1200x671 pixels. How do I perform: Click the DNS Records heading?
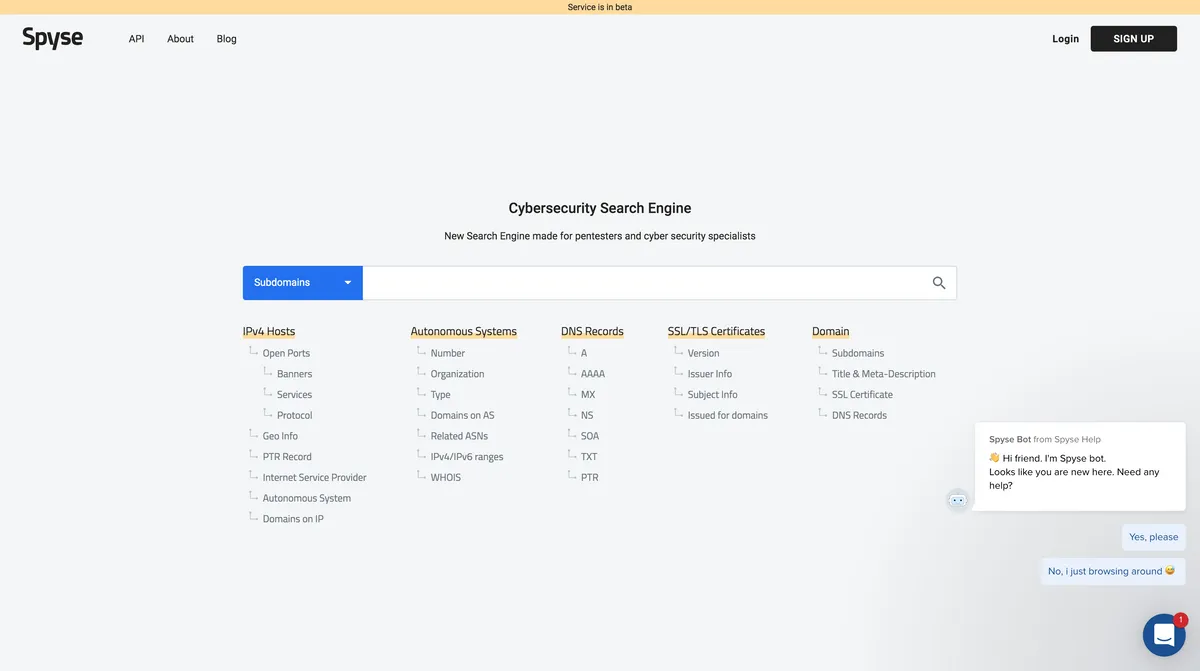pos(592,331)
